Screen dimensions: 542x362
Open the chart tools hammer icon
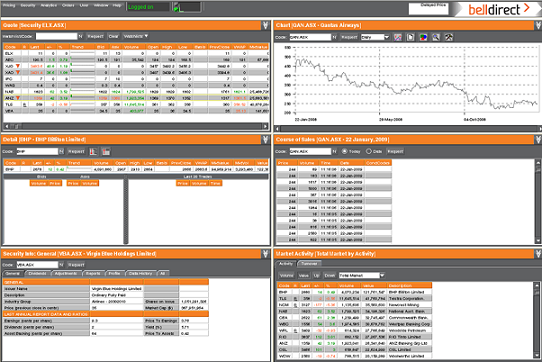point(449,37)
